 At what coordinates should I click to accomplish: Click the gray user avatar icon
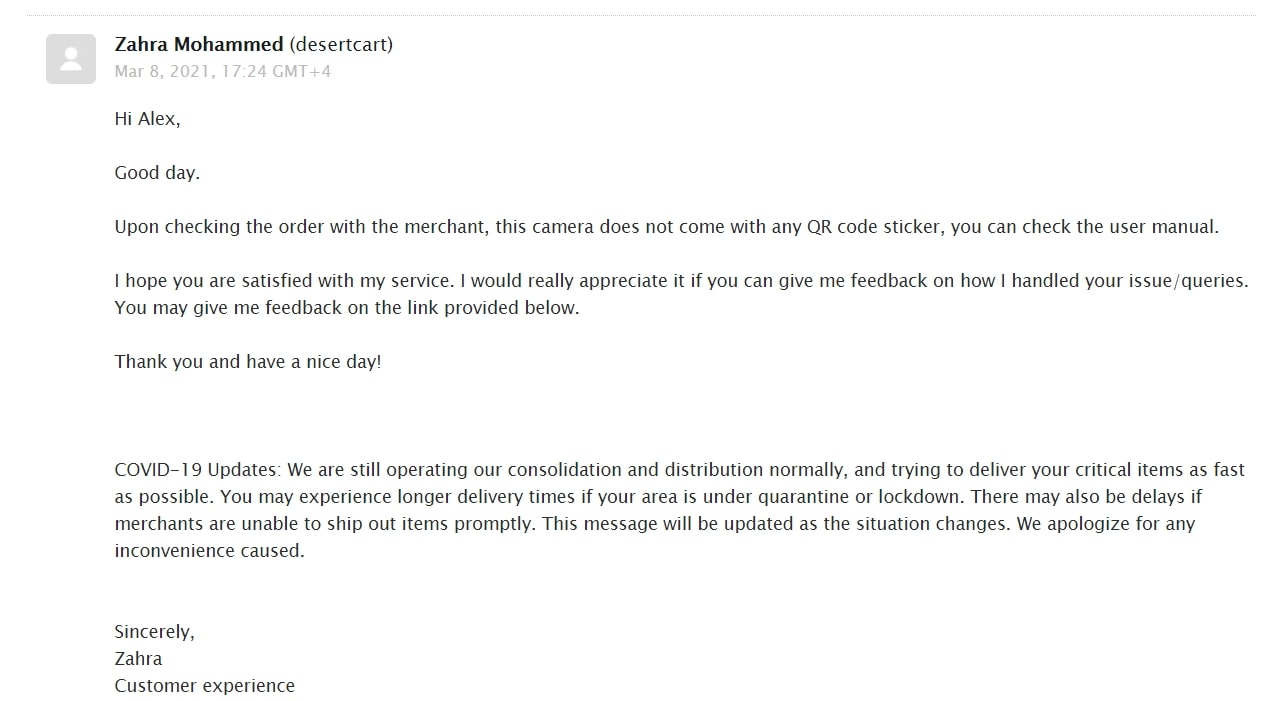[71, 59]
